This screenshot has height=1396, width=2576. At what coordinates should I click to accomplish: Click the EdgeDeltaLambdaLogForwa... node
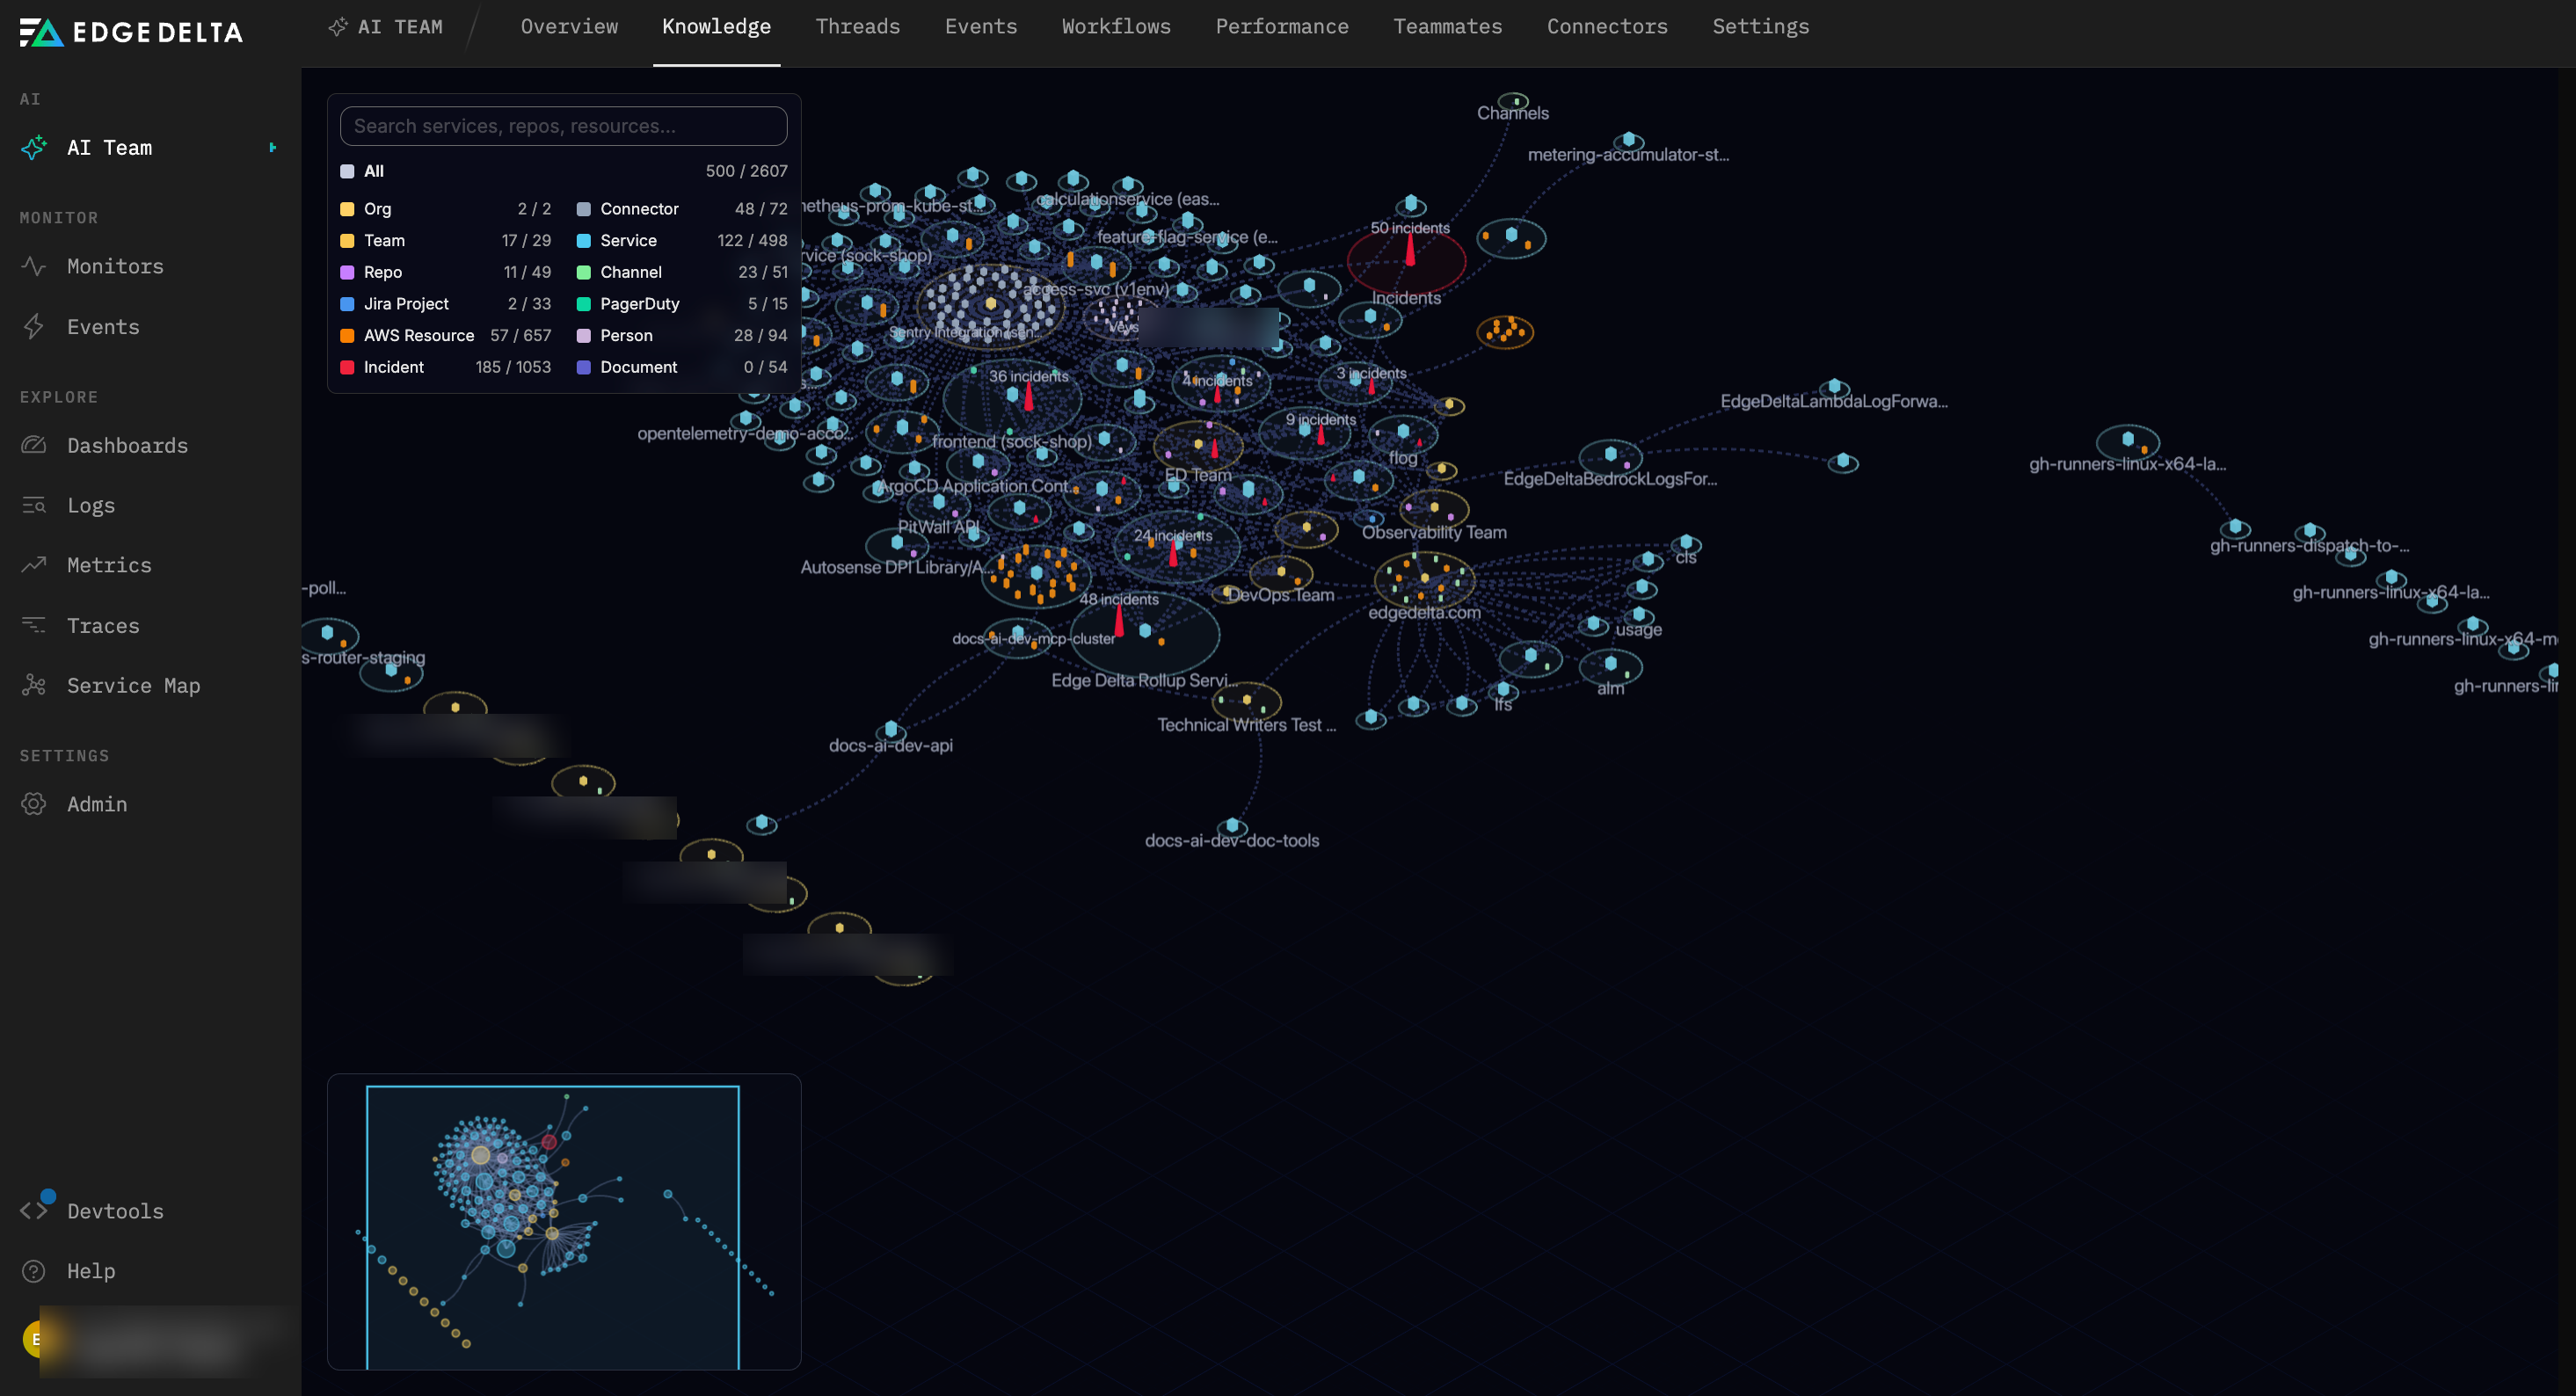(x=1834, y=387)
